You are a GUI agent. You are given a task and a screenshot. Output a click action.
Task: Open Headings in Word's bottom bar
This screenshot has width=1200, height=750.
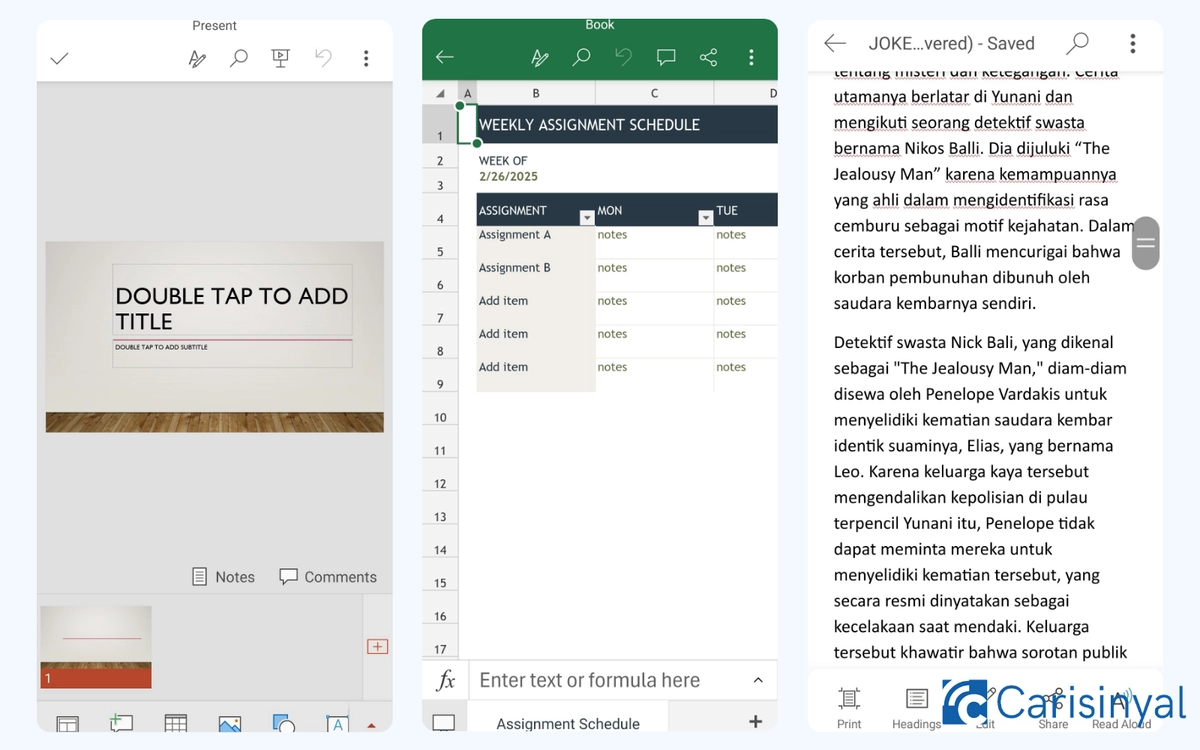[x=916, y=708]
